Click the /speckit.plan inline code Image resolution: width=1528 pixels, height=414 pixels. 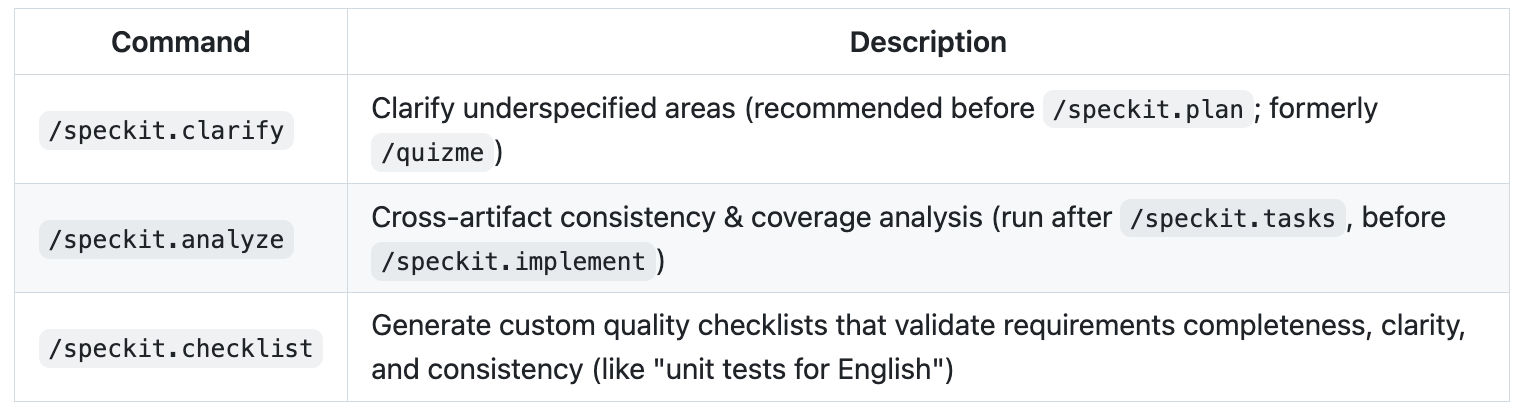tap(1147, 109)
